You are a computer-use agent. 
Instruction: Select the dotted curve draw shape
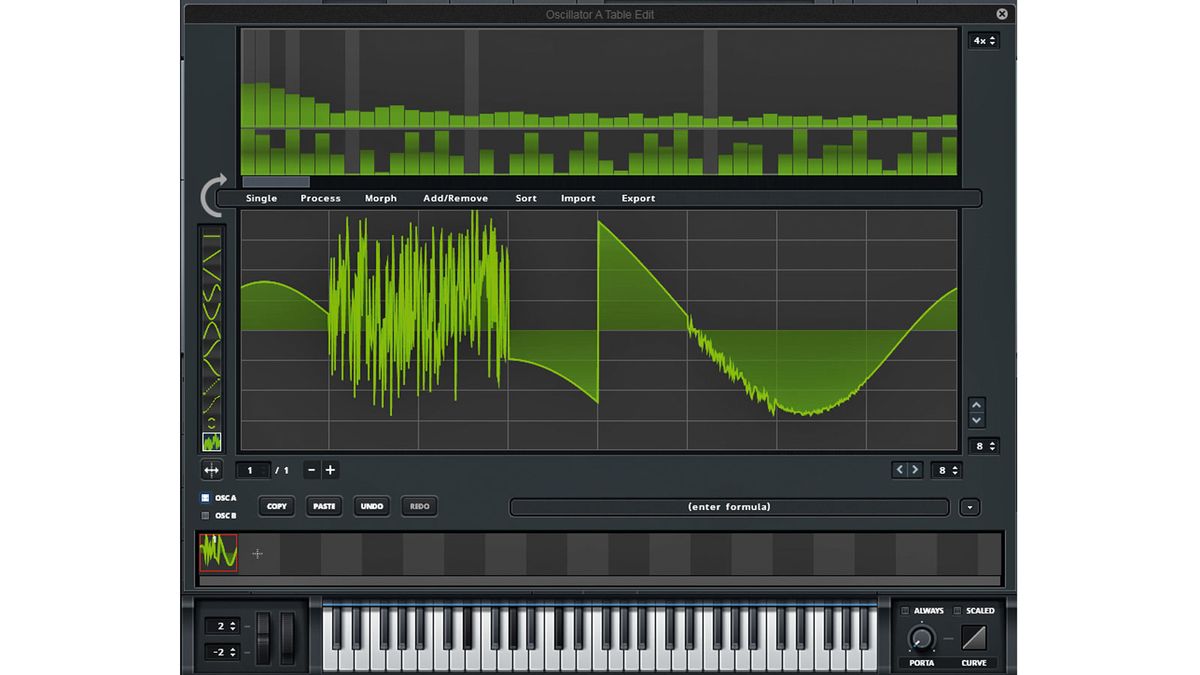click(212, 404)
